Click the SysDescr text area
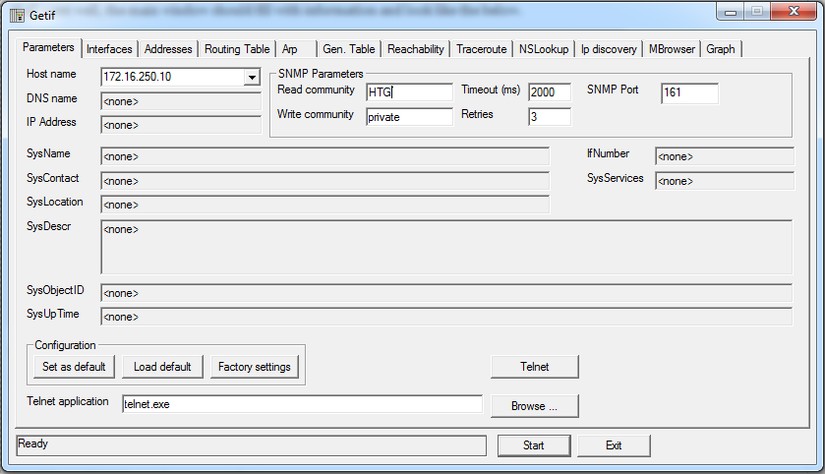This screenshot has height=474, width=825. [x=446, y=247]
